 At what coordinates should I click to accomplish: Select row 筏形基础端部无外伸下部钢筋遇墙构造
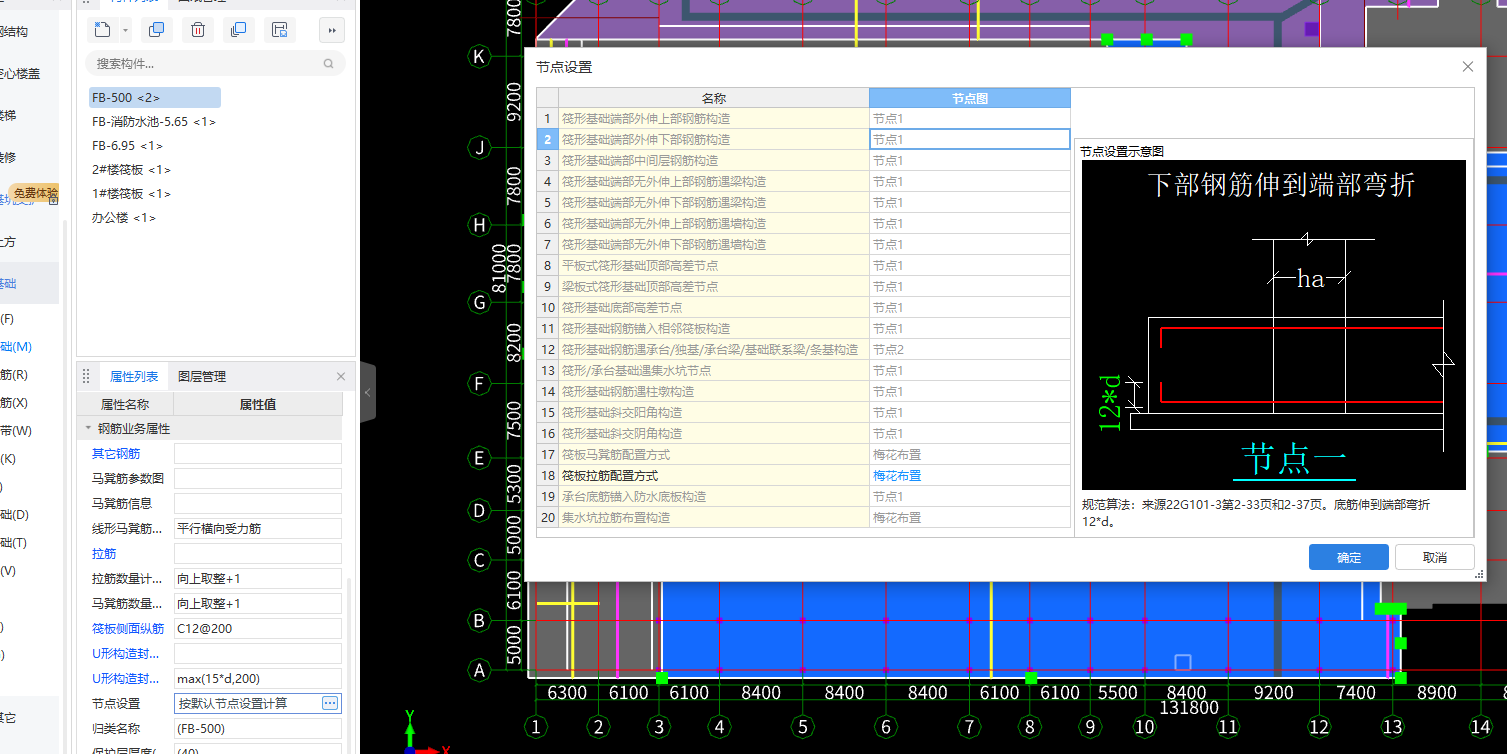714,244
